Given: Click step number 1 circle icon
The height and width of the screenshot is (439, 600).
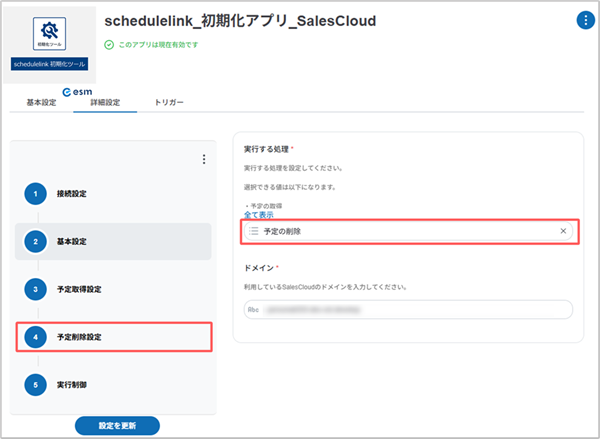Looking at the screenshot, I should tap(35, 193).
